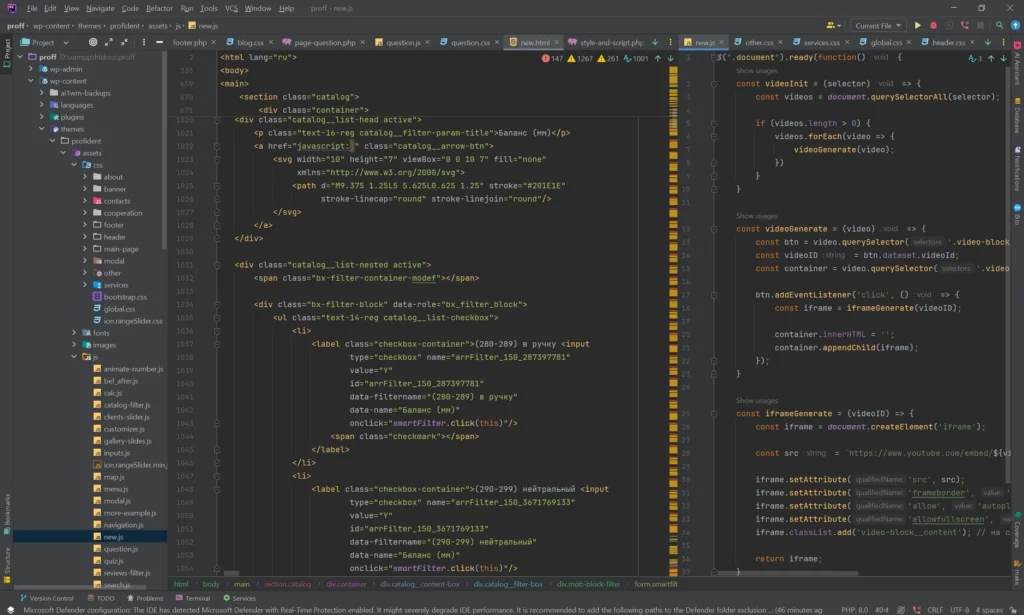Viewport: 1024px width, 615px height.
Task: Click the Collapse All icon in Project panel
Action: (x=123, y=43)
